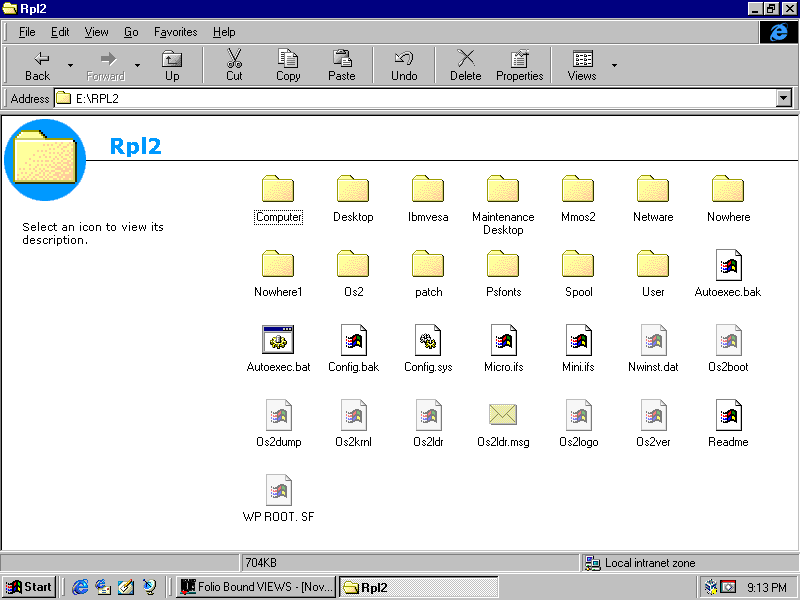
Task: Click the Windows Start button
Action: click(x=29, y=587)
